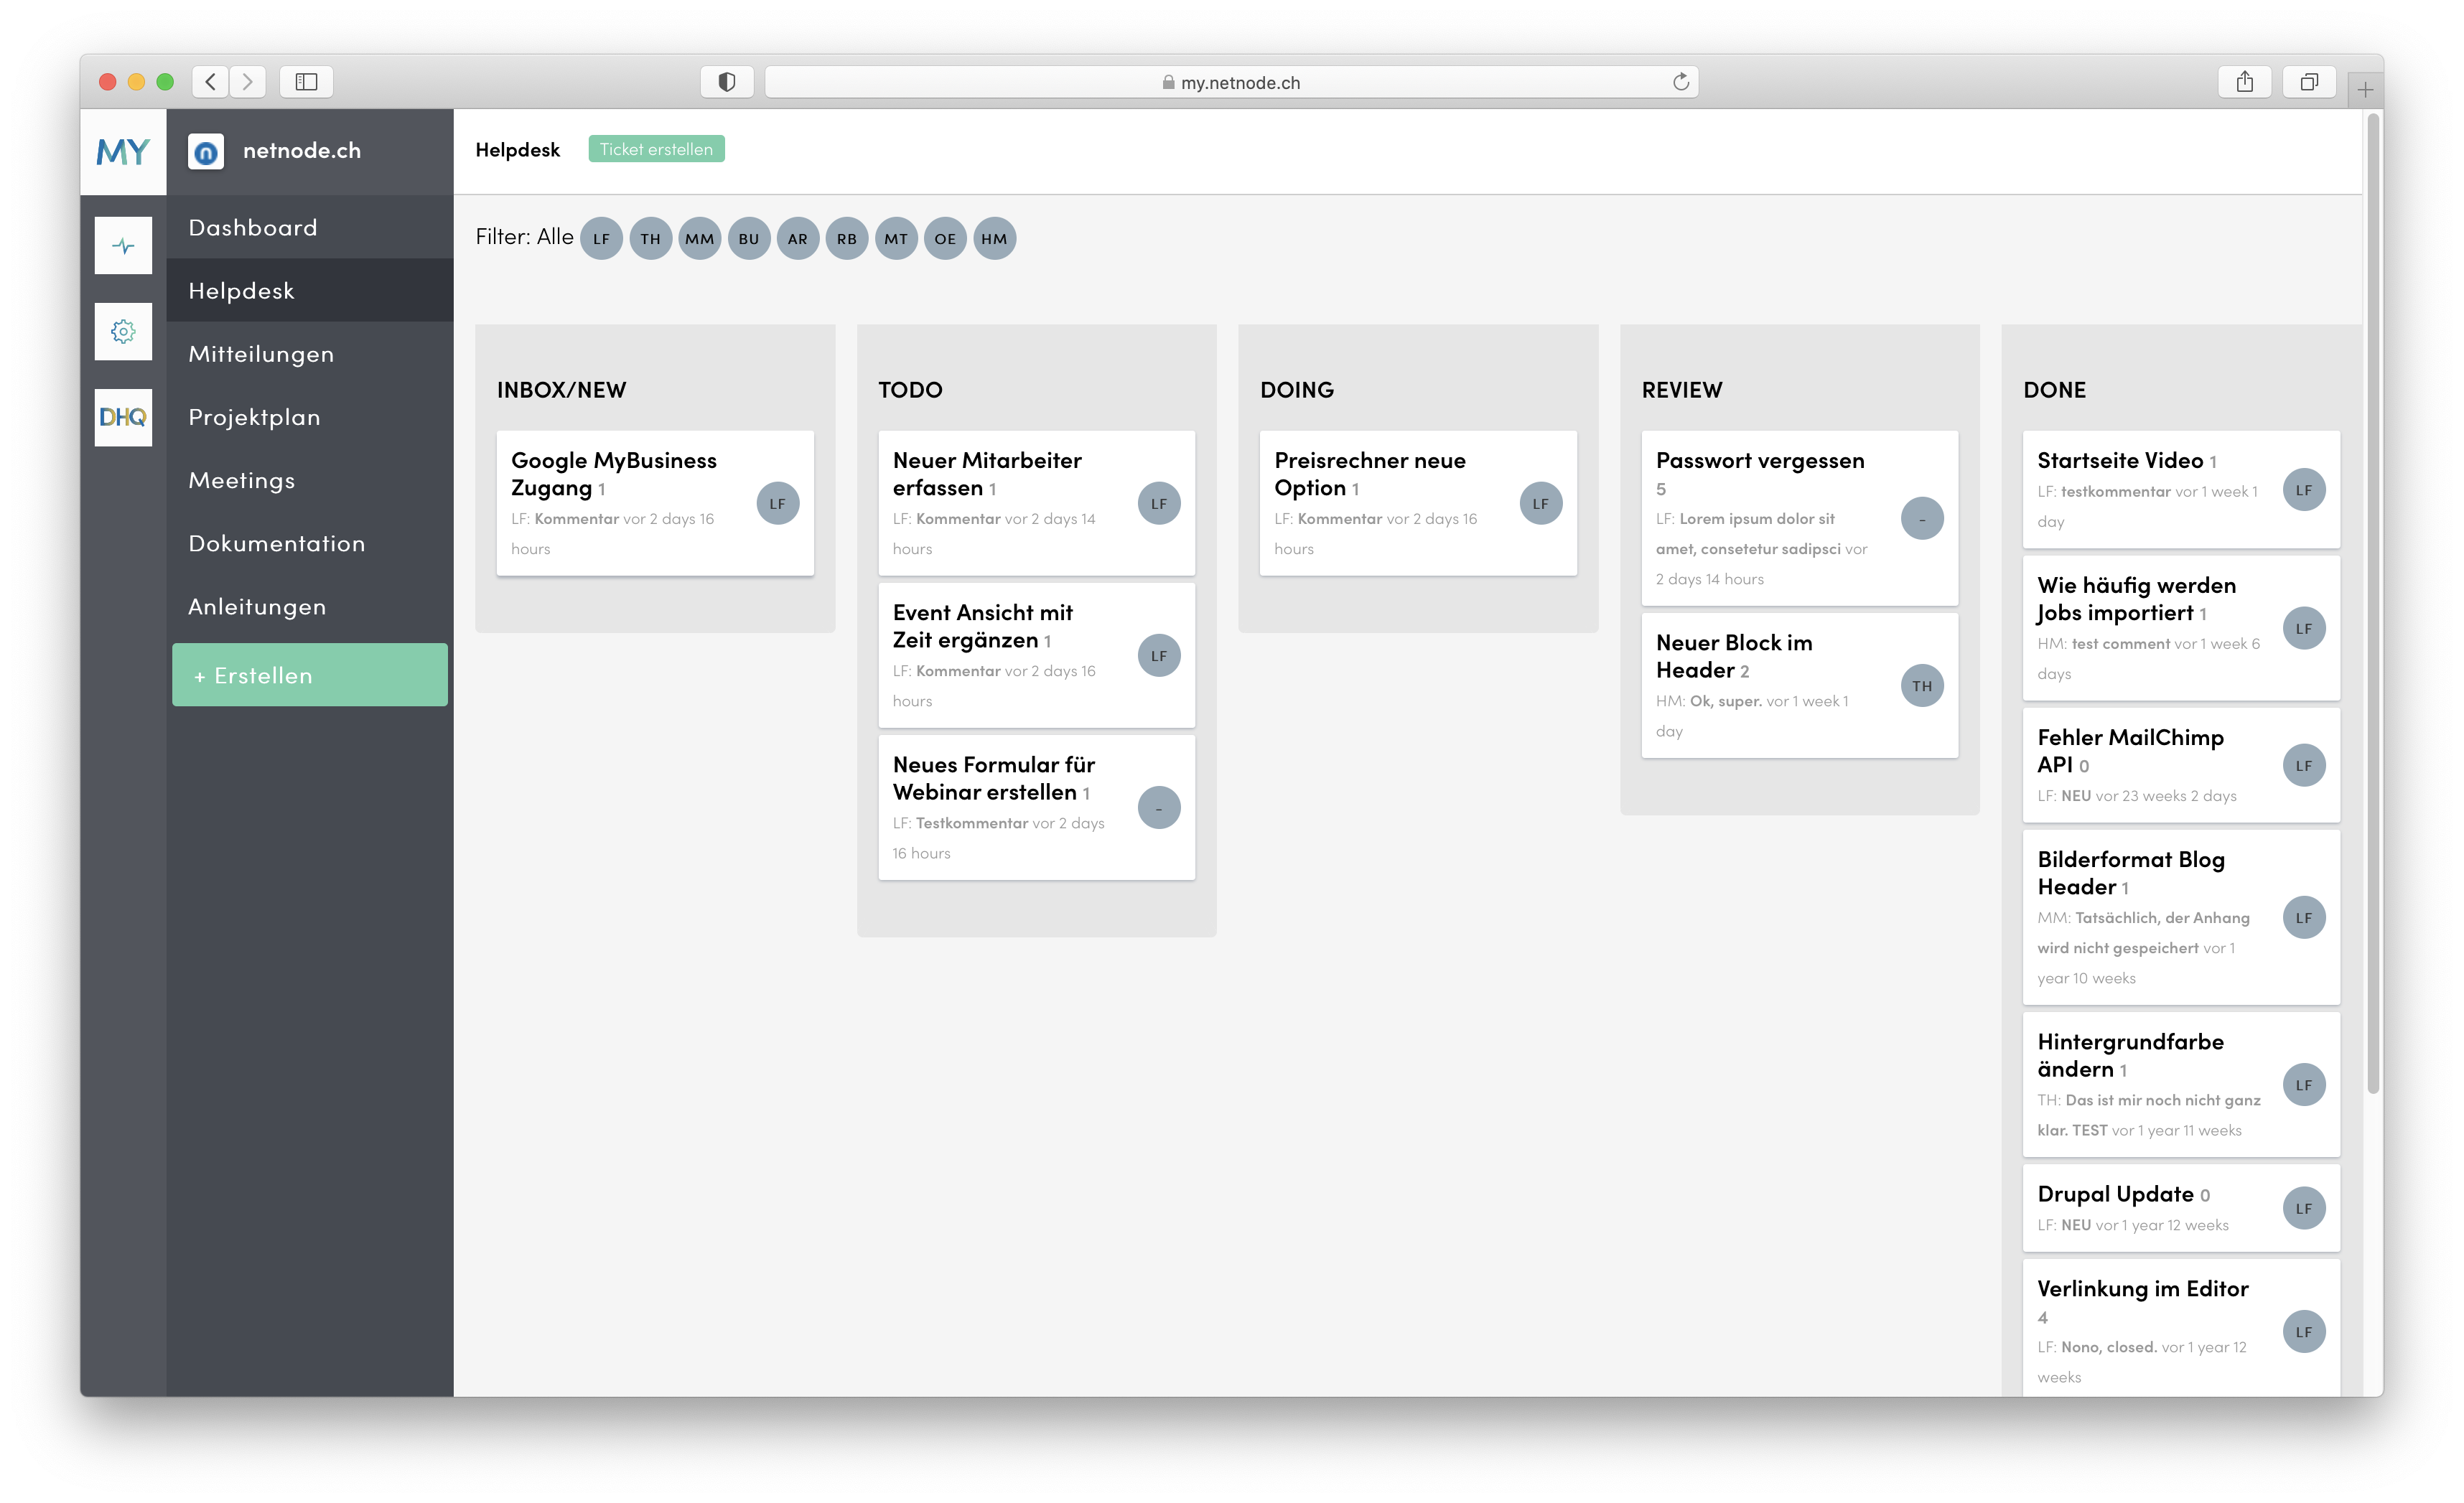Click the MY logo icon
This screenshot has width=2464, height=1503.
(x=123, y=152)
